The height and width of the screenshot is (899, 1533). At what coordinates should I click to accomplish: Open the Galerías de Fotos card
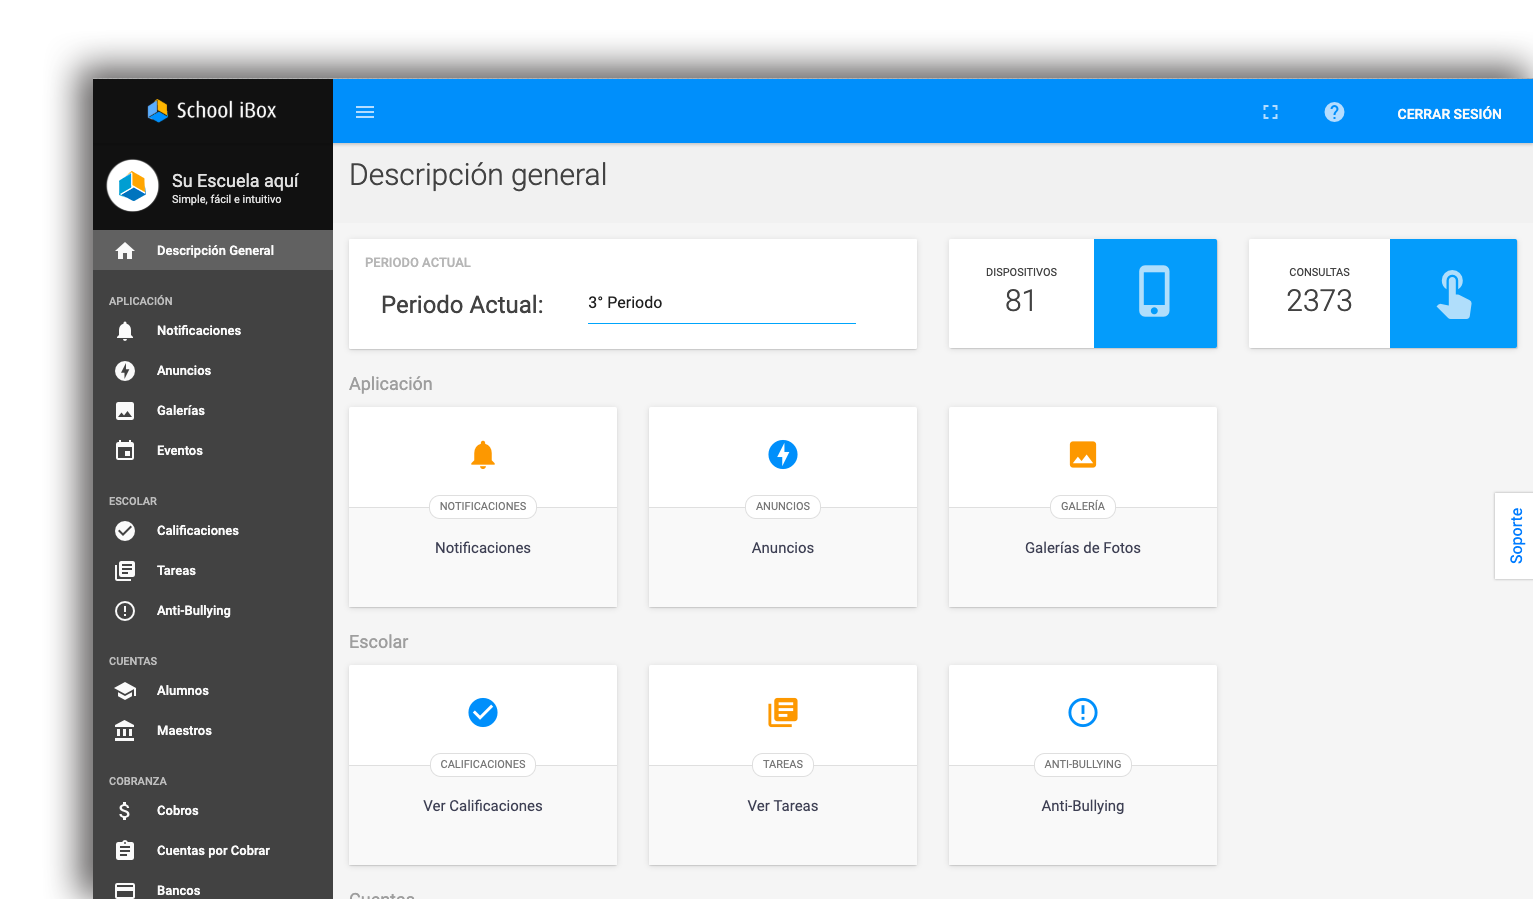[1082, 507]
